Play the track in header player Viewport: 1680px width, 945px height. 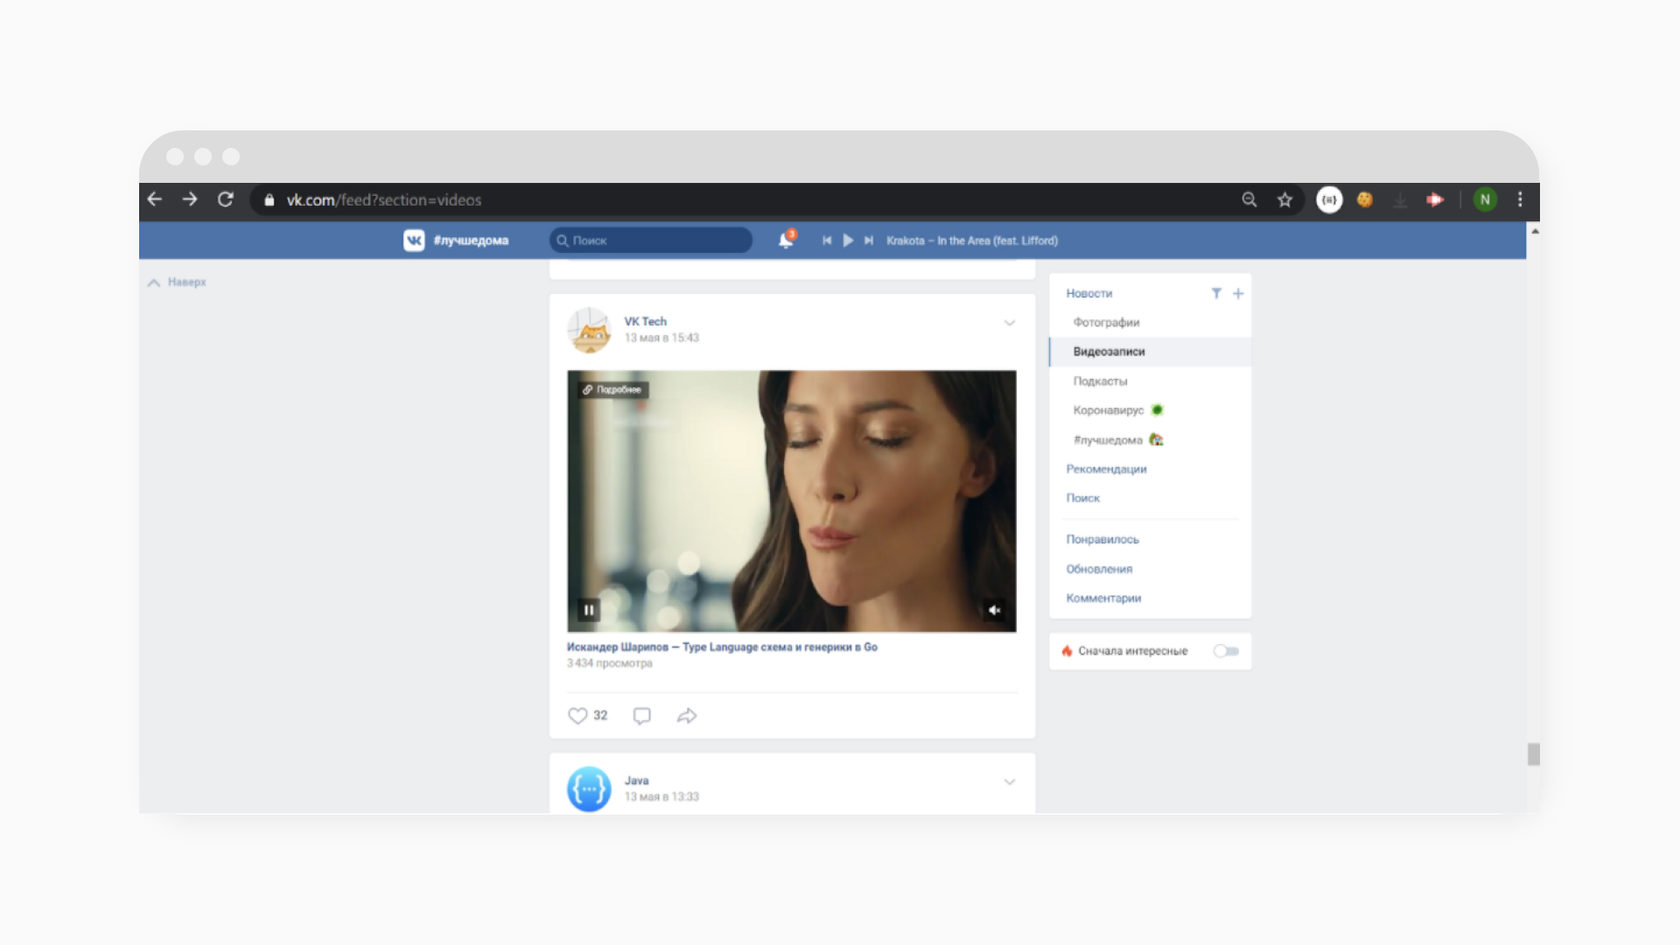(848, 240)
